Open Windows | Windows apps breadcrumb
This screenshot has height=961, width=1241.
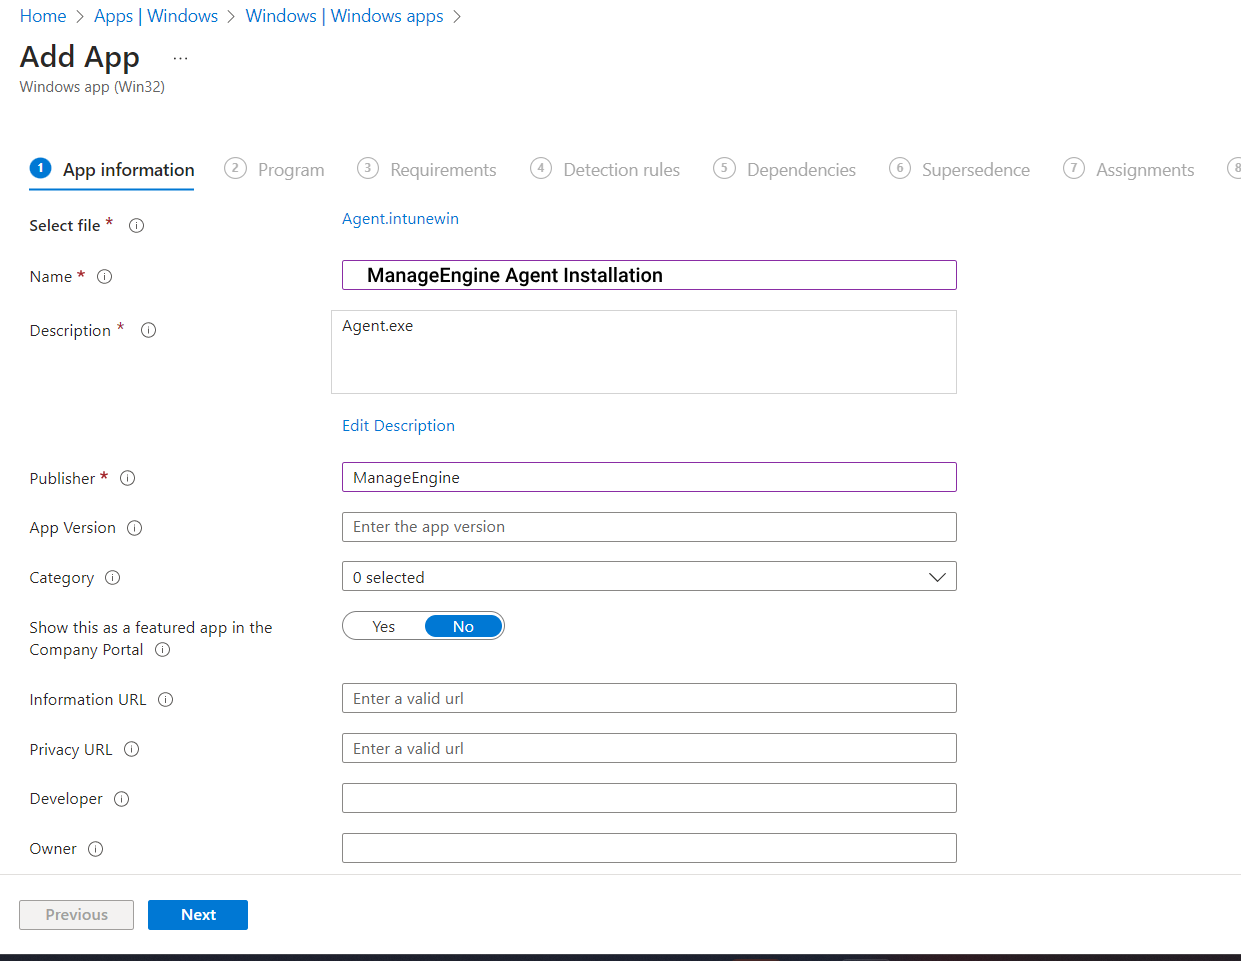click(x=344, y=16)
